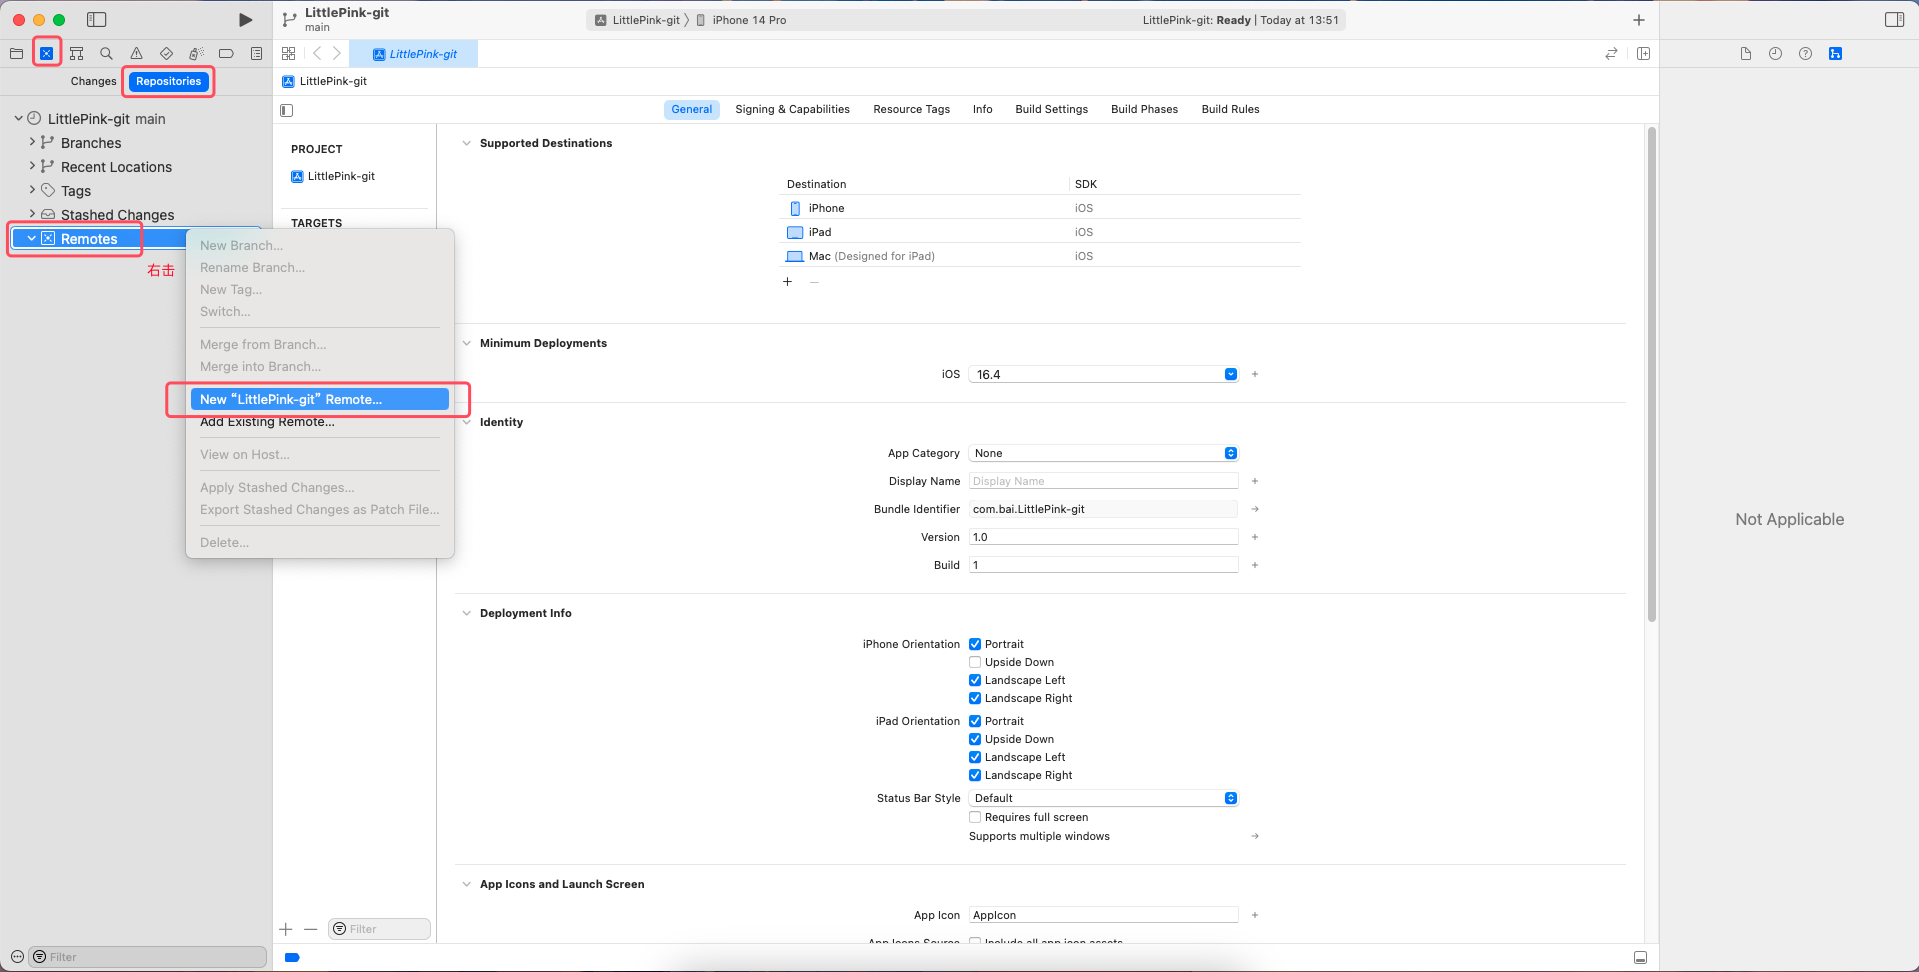Open navigator filter options ellipsis icon
Viewport: 1919px width, 972px height.
pyautogui.click(x=17, y=957)
